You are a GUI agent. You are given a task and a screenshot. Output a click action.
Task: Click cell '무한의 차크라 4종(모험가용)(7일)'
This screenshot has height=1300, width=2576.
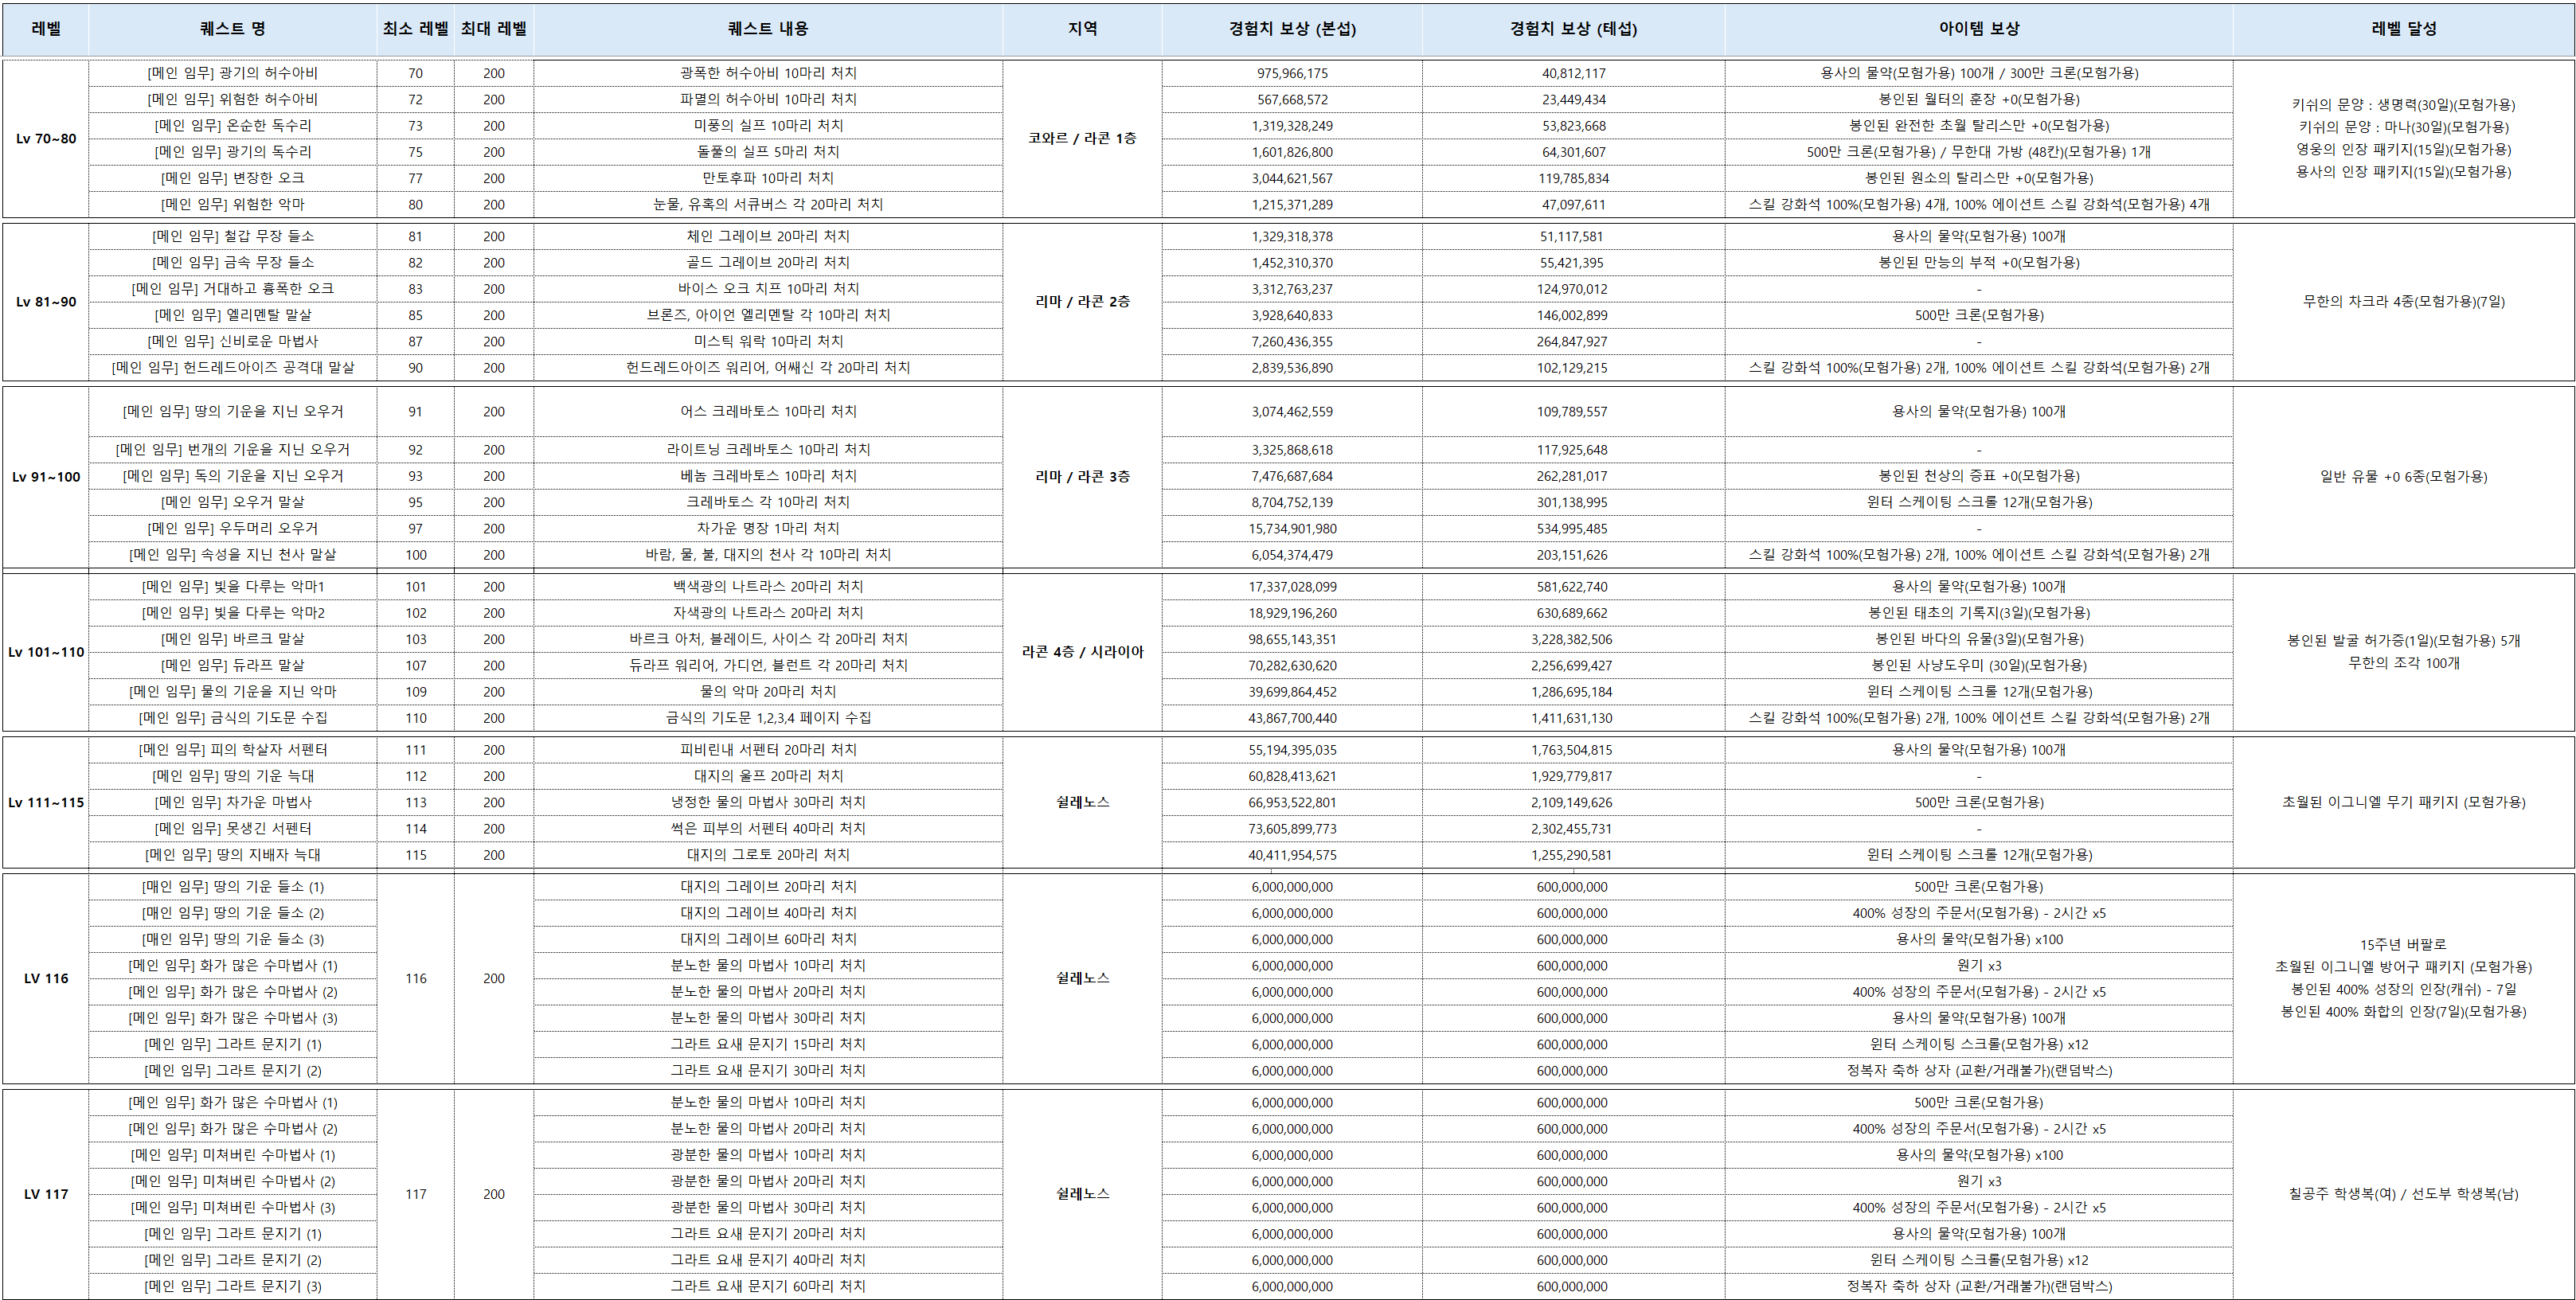tap(2403, 301)
